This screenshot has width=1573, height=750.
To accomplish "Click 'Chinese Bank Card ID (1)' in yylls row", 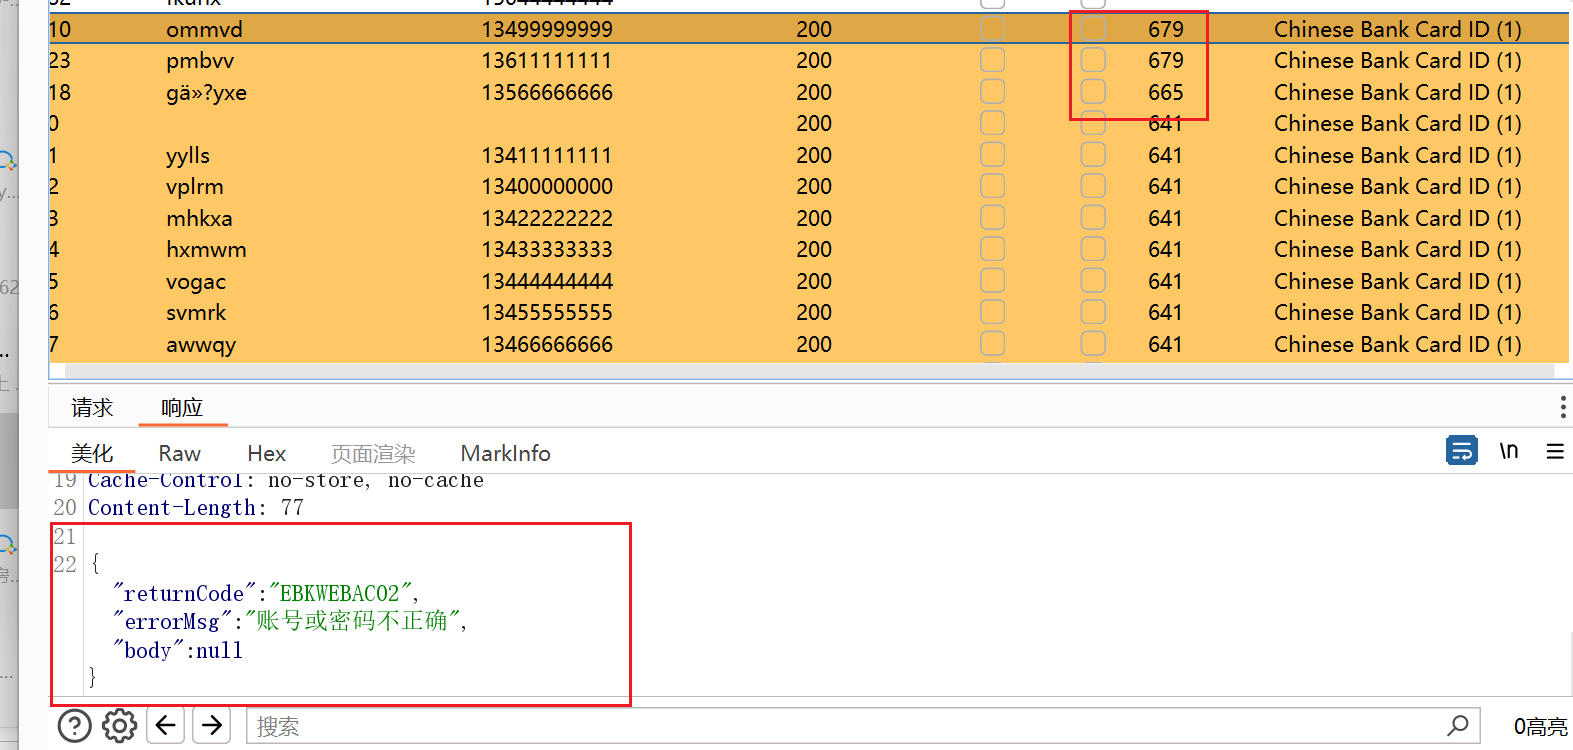I will tap(1398, 156).
